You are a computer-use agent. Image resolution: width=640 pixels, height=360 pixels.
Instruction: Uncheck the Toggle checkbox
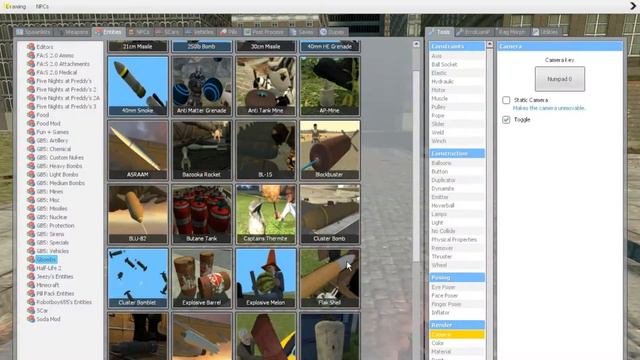click(506, 120)
